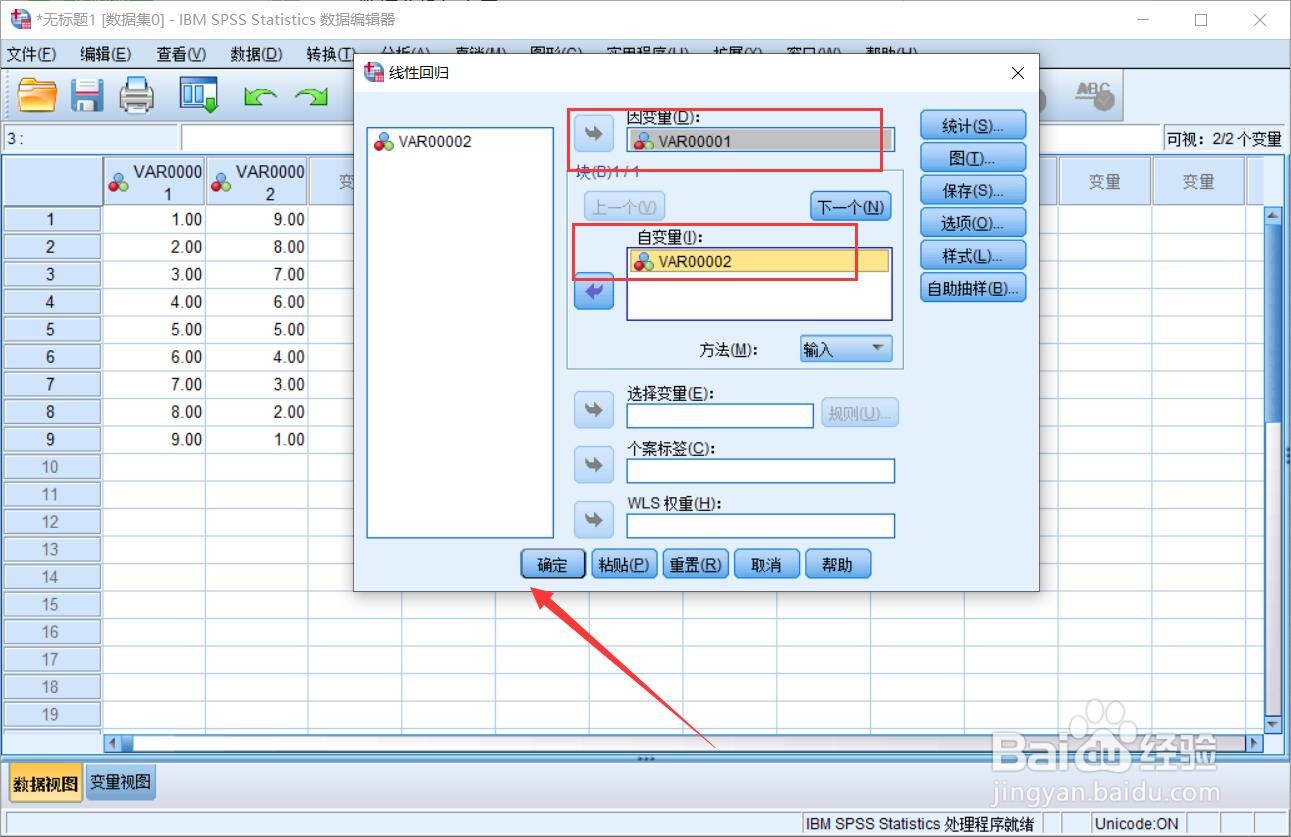Click the Undo green arrow icon
Viewport: 1291px width, 837px height.
coord(260,97)
